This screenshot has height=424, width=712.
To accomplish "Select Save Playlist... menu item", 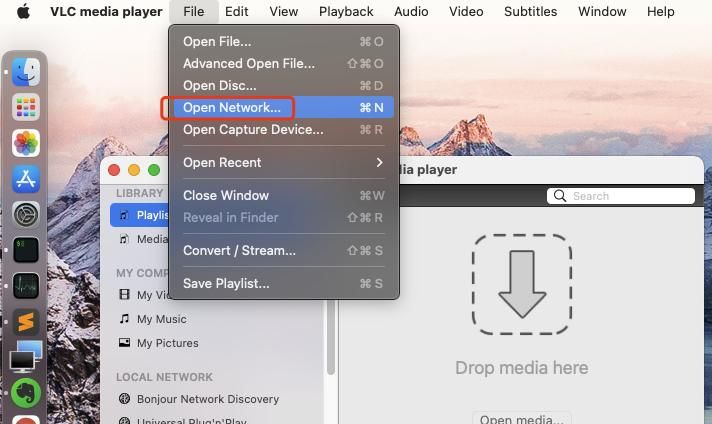I will [x=283, y=284].
